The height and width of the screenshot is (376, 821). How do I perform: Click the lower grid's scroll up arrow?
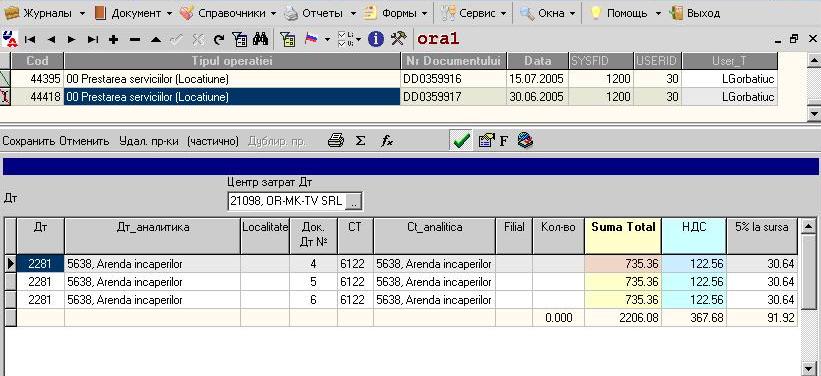click(x=808, y=226)
